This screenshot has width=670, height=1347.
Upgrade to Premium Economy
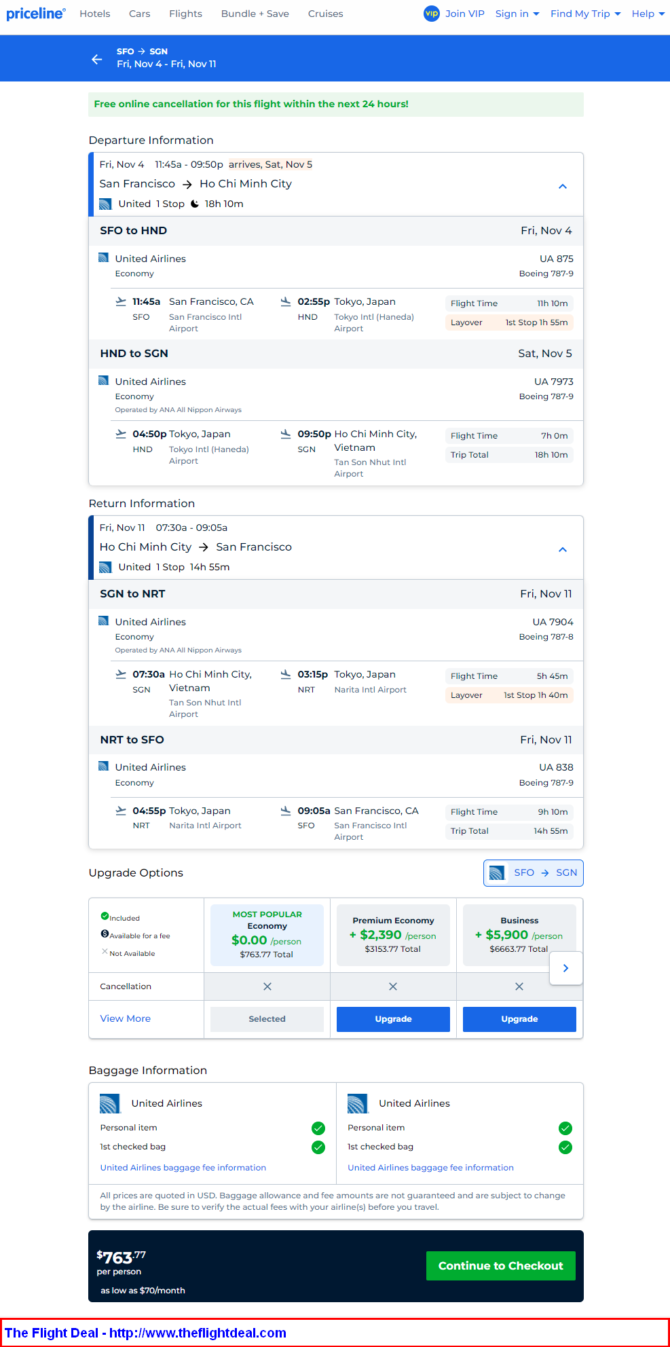pyautogui.click(x=393, y=1019)
